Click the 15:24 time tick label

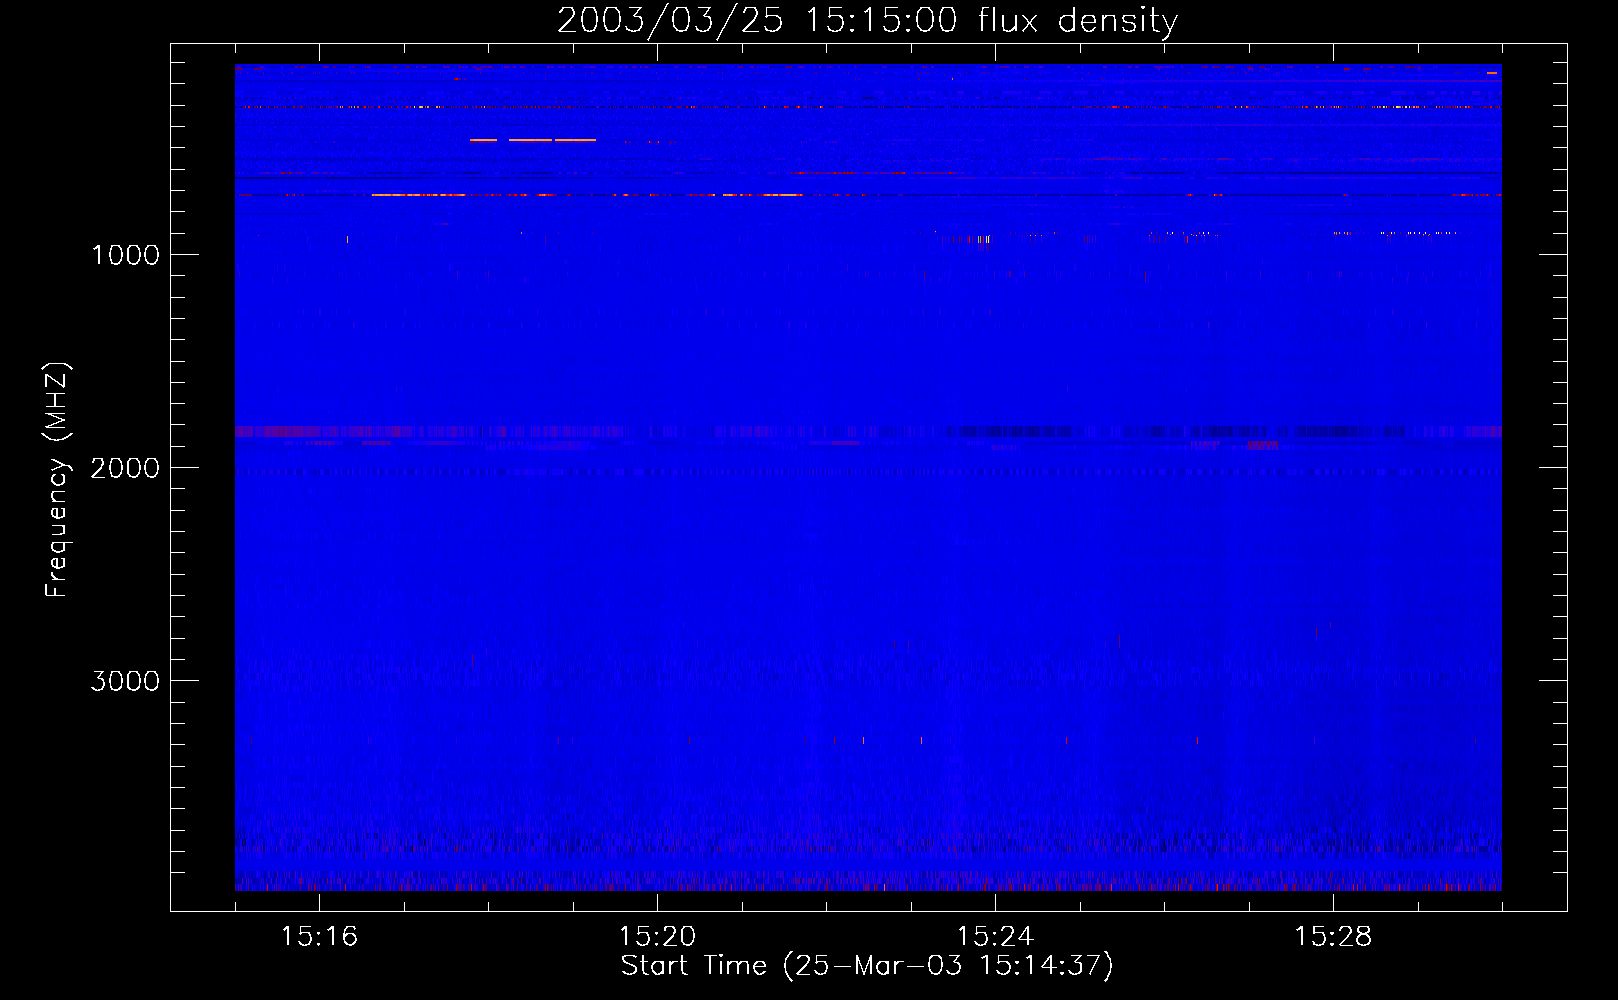coord(995,937)
